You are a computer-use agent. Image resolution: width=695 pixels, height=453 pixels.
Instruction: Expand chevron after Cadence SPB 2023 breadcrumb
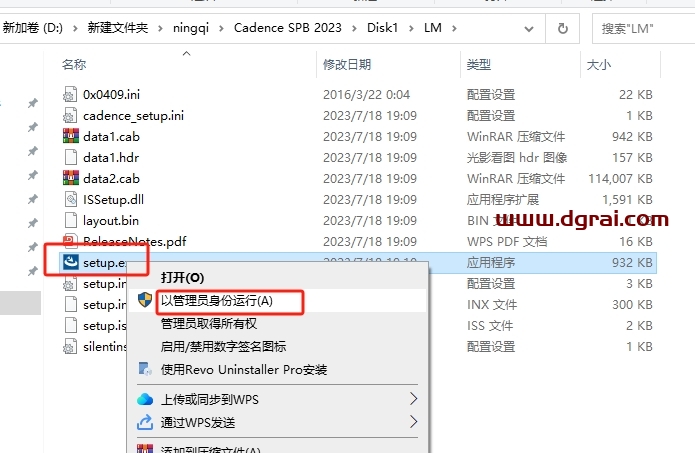click(354, 28)
